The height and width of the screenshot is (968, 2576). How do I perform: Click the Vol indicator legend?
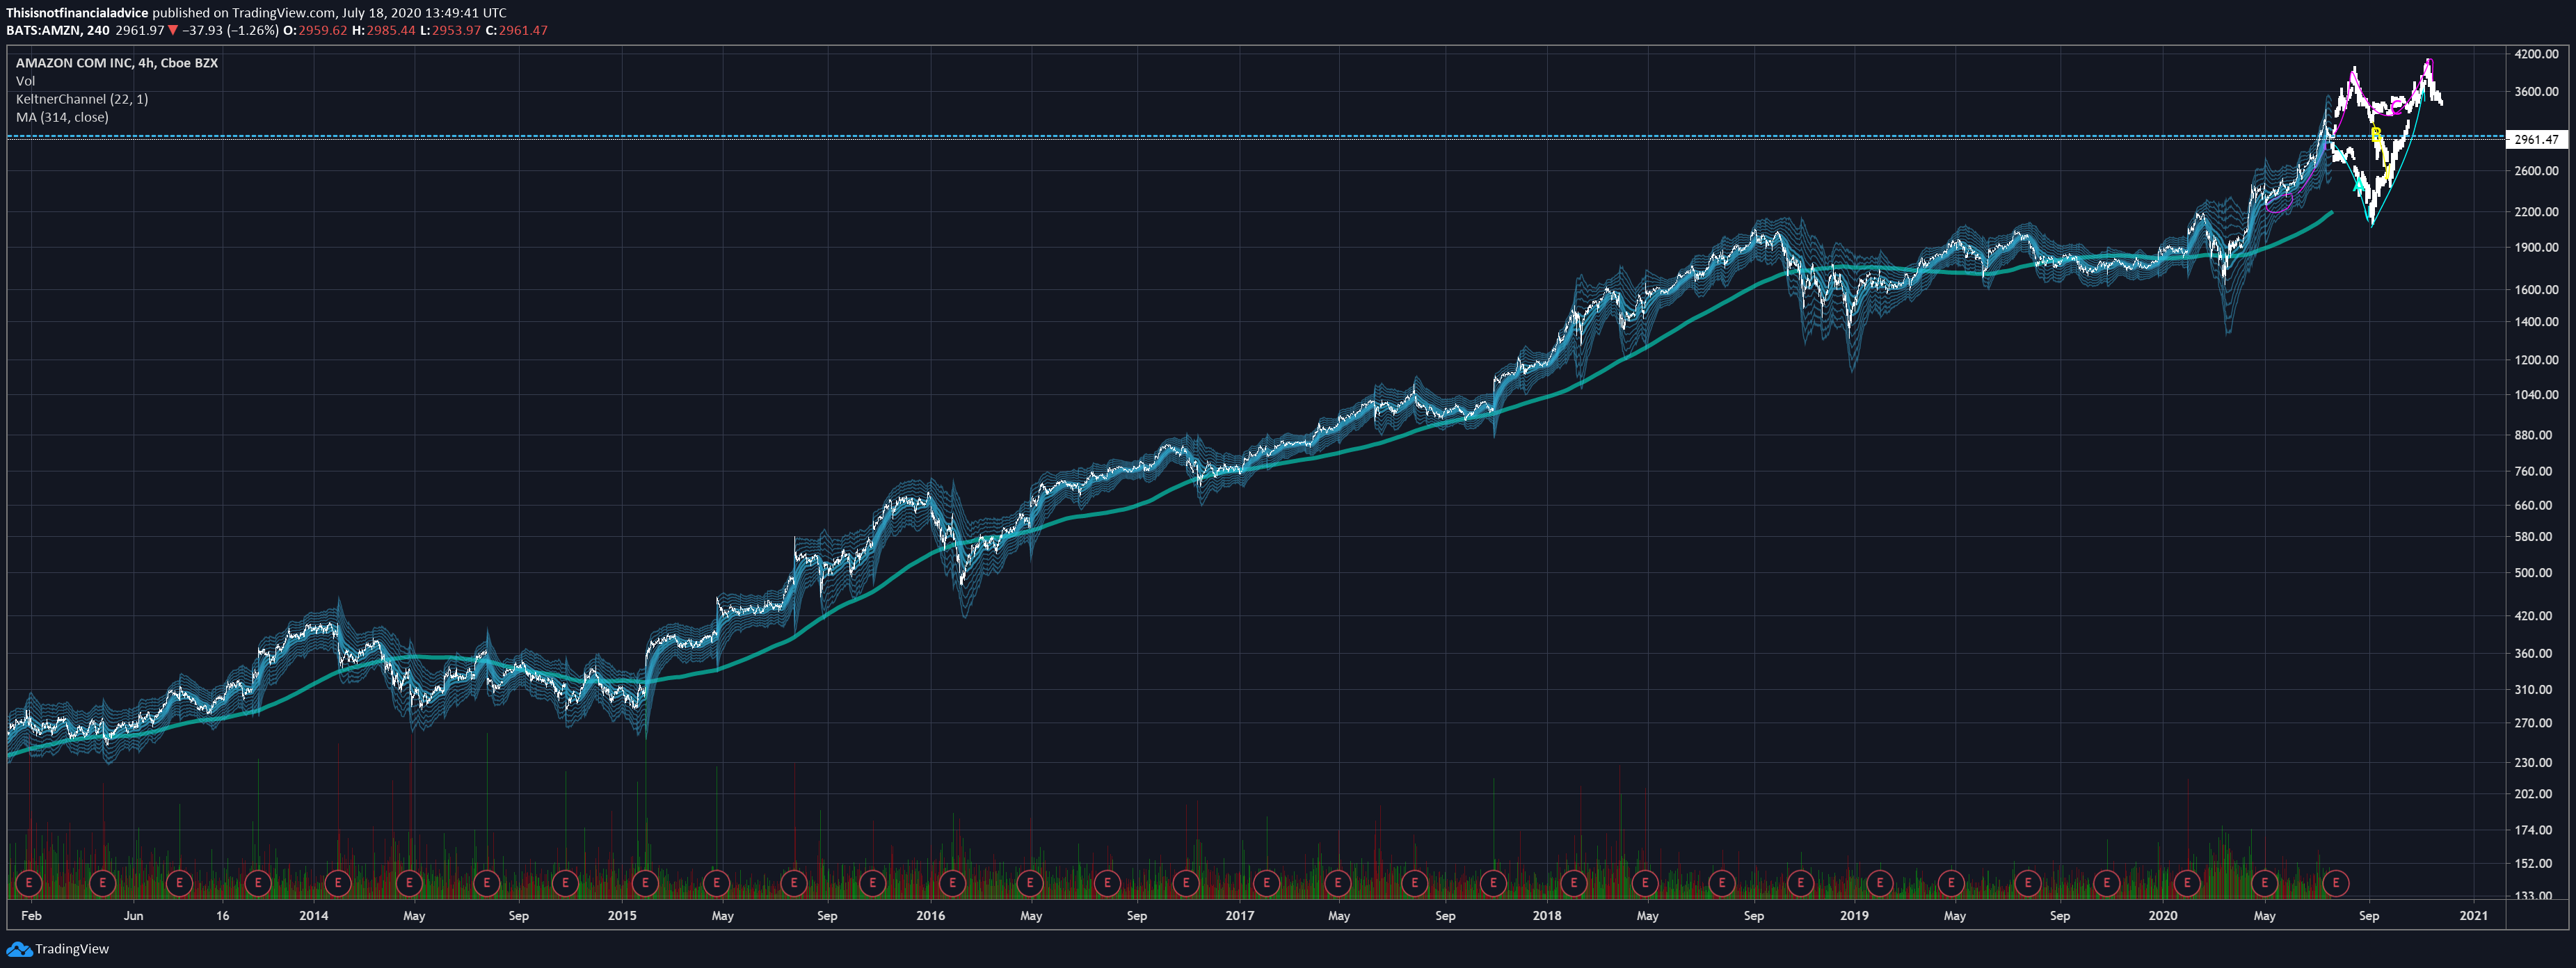(x=25, y=81)
